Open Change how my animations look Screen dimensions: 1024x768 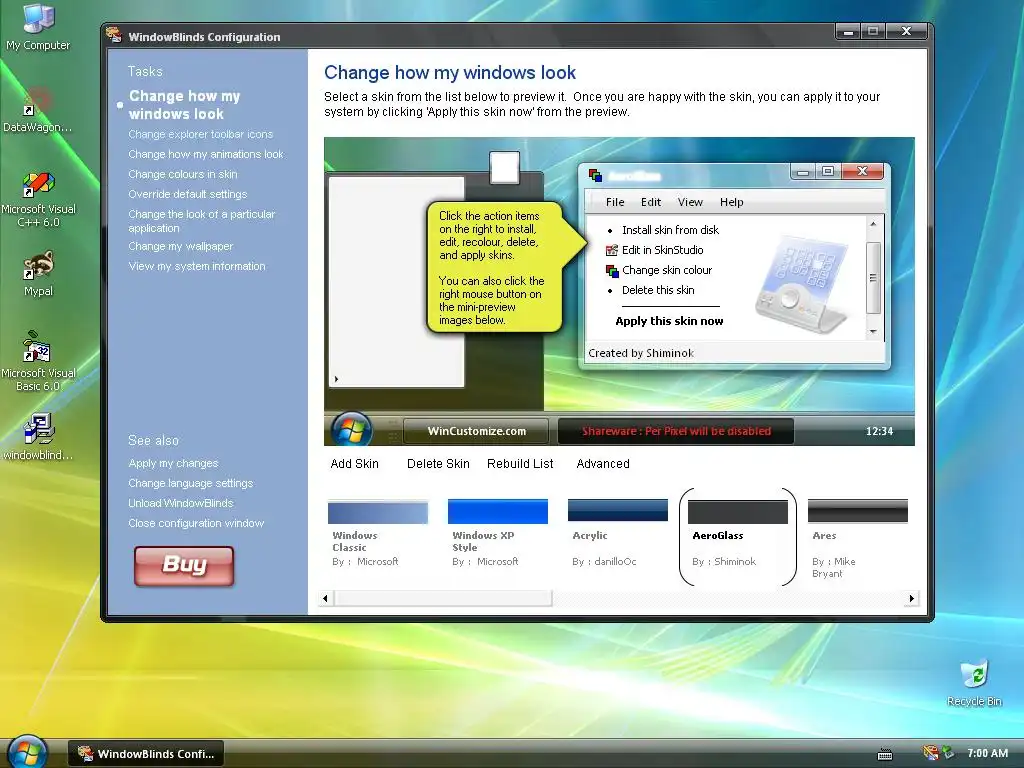pyautogui.click(x=206, y=154)
